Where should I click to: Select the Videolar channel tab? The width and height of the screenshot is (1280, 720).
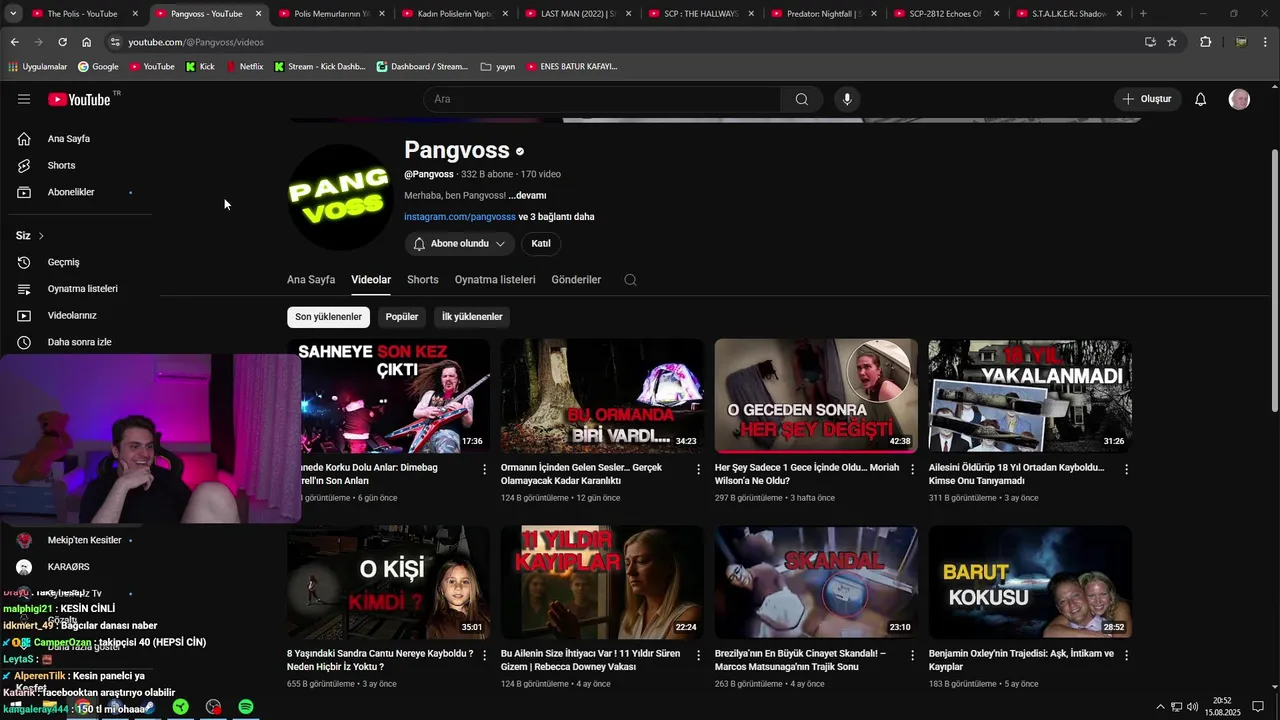[371, 280]
